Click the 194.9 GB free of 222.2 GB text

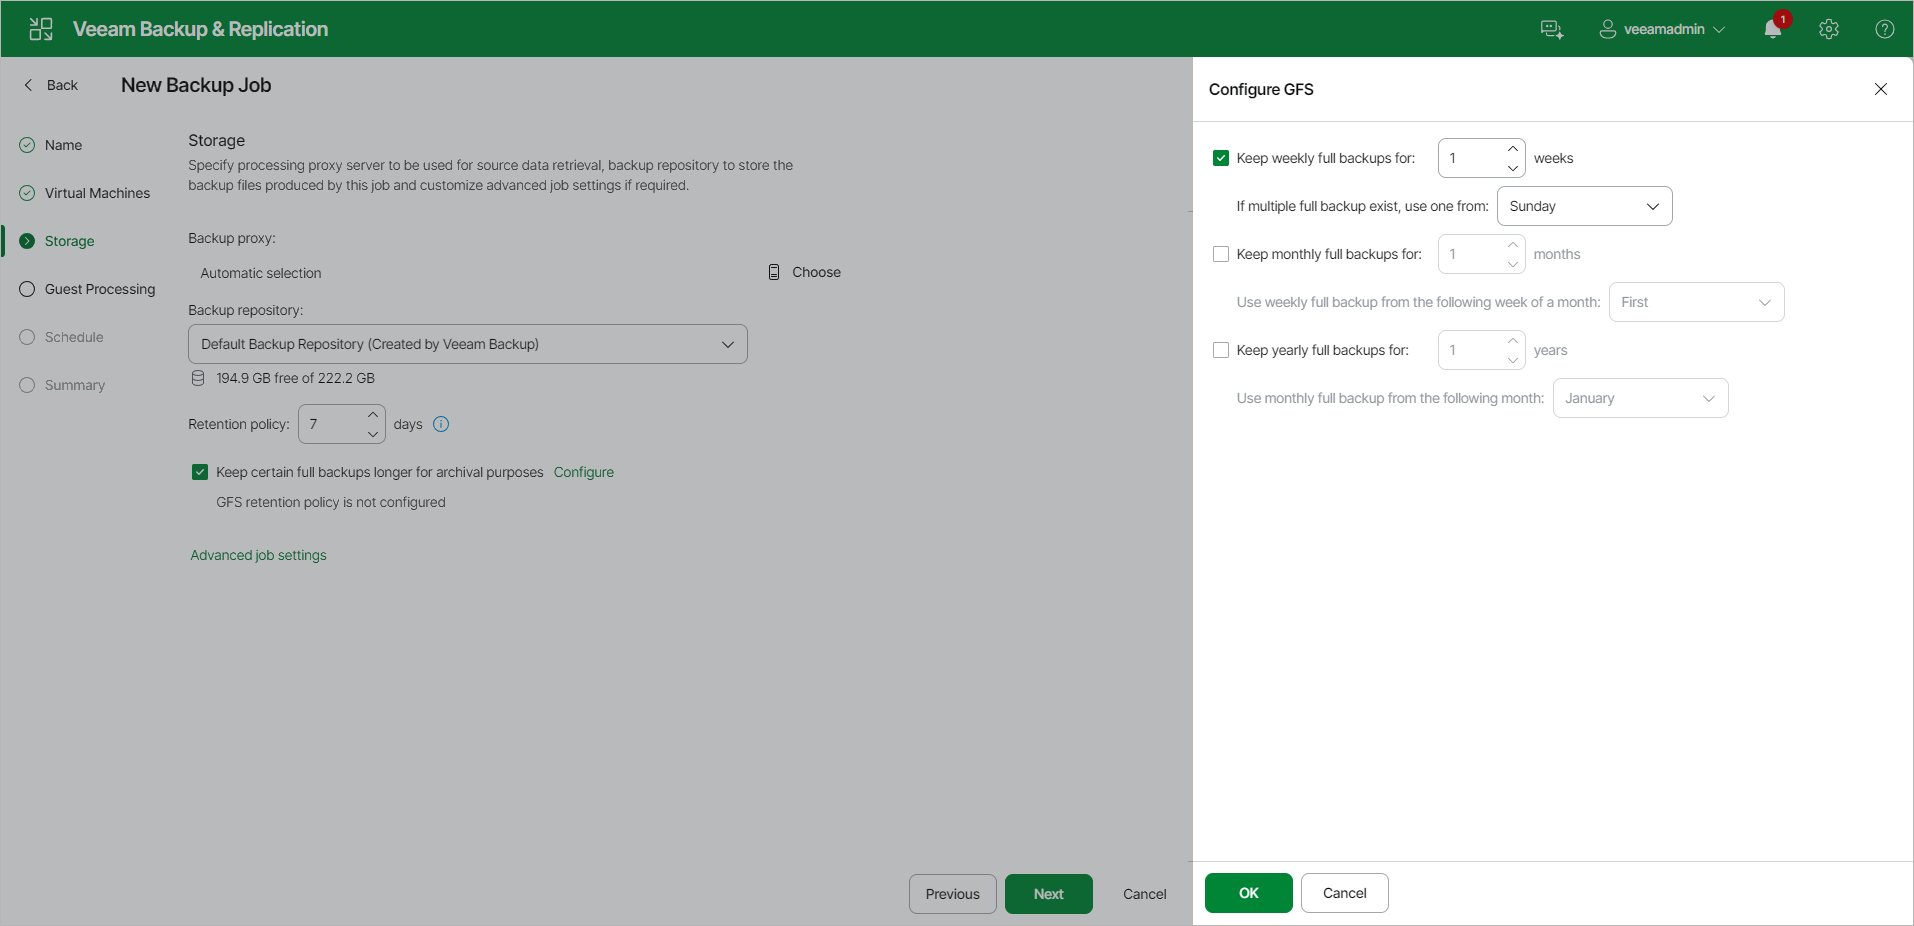(x=296, y=378)
